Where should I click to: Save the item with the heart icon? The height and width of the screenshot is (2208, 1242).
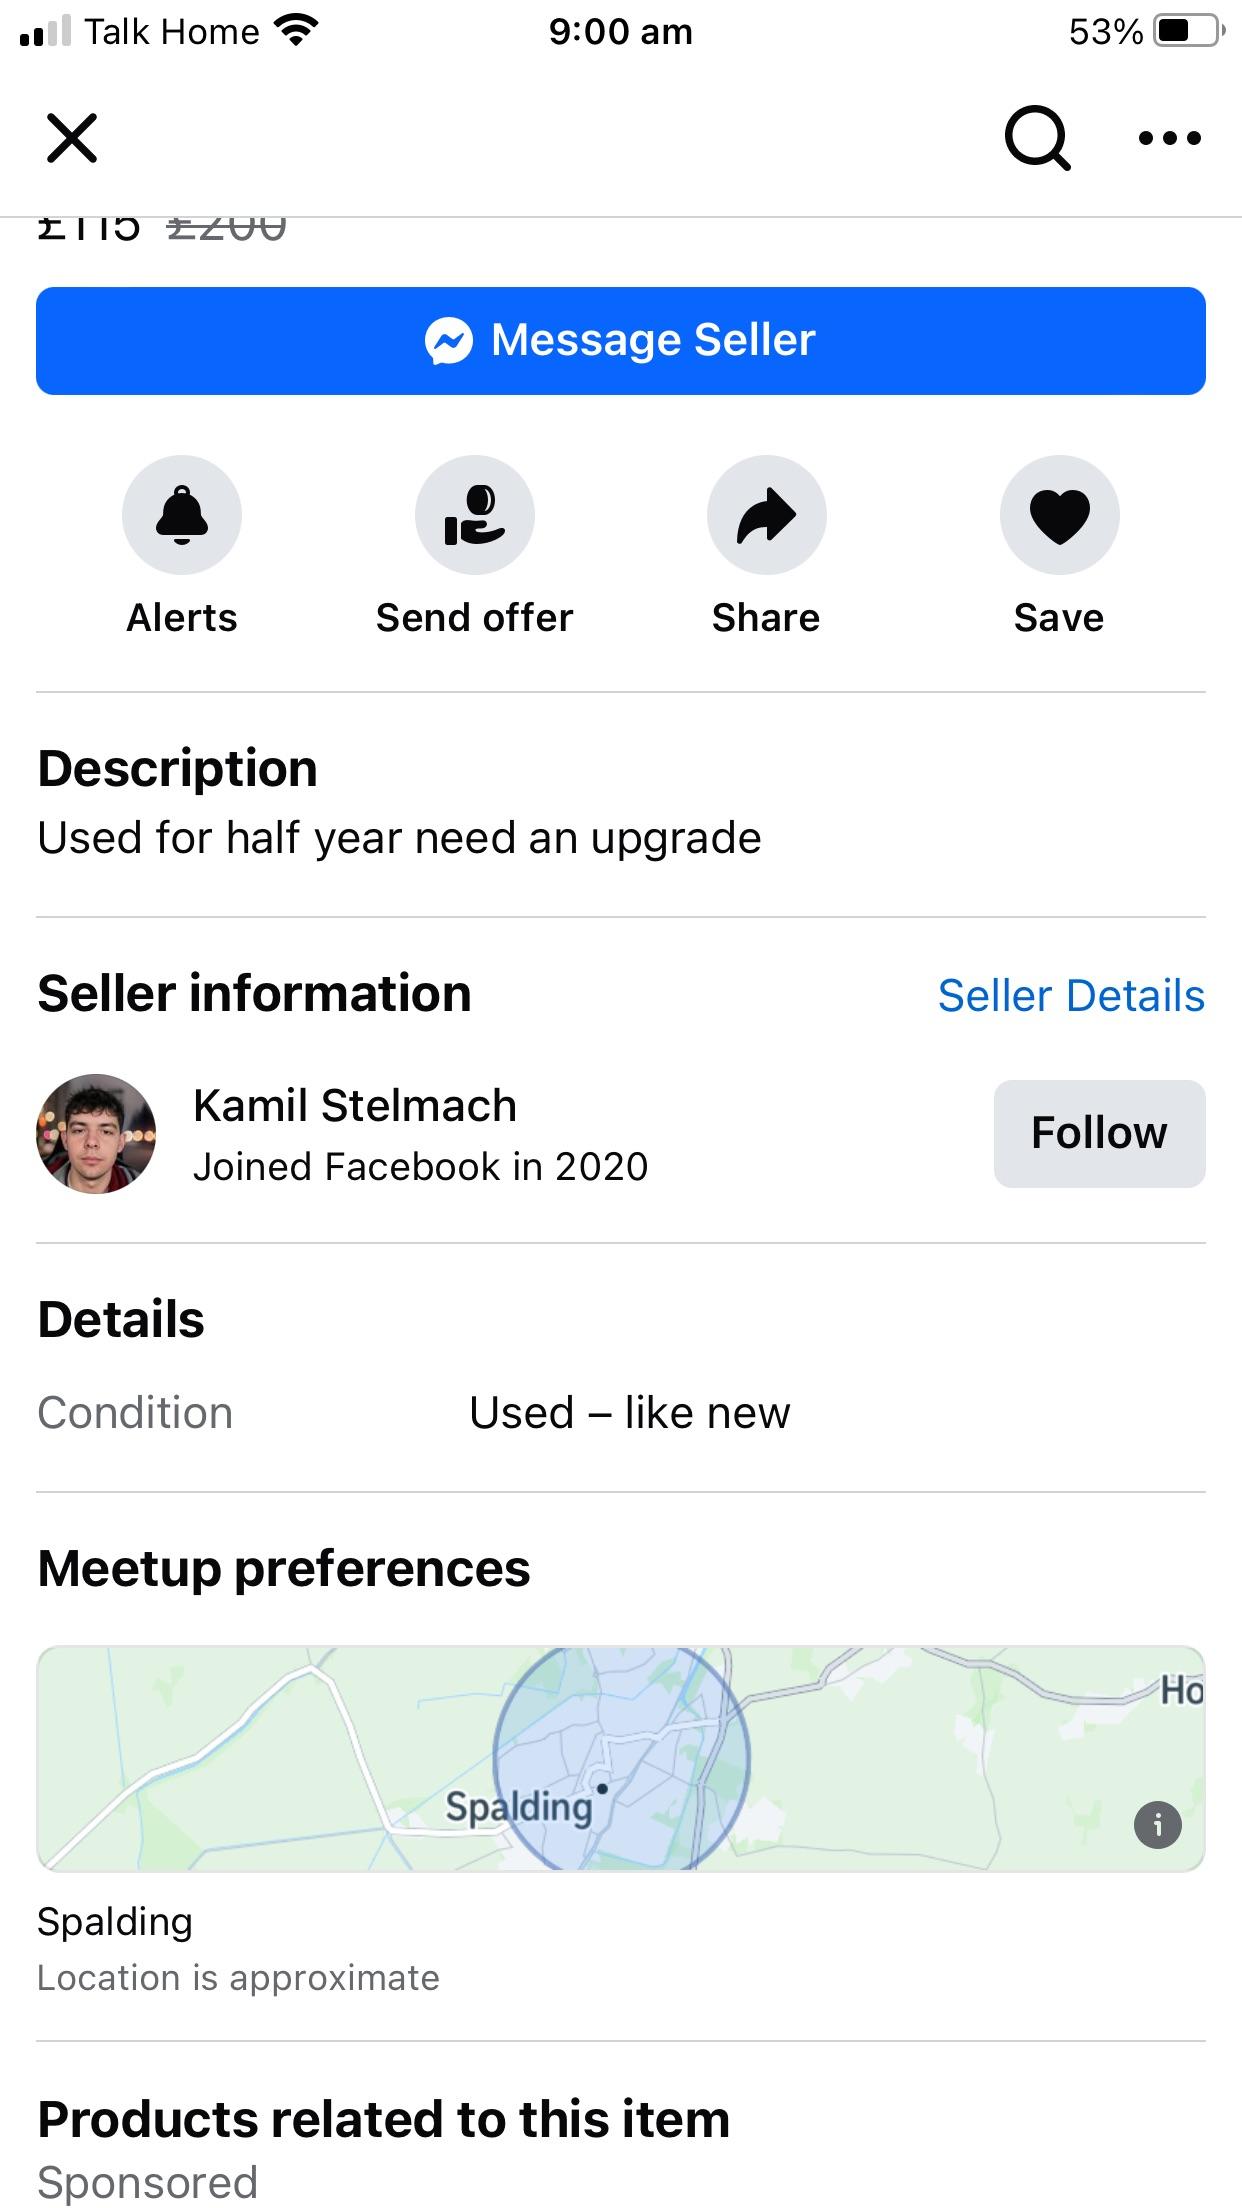coord(1059,515)
